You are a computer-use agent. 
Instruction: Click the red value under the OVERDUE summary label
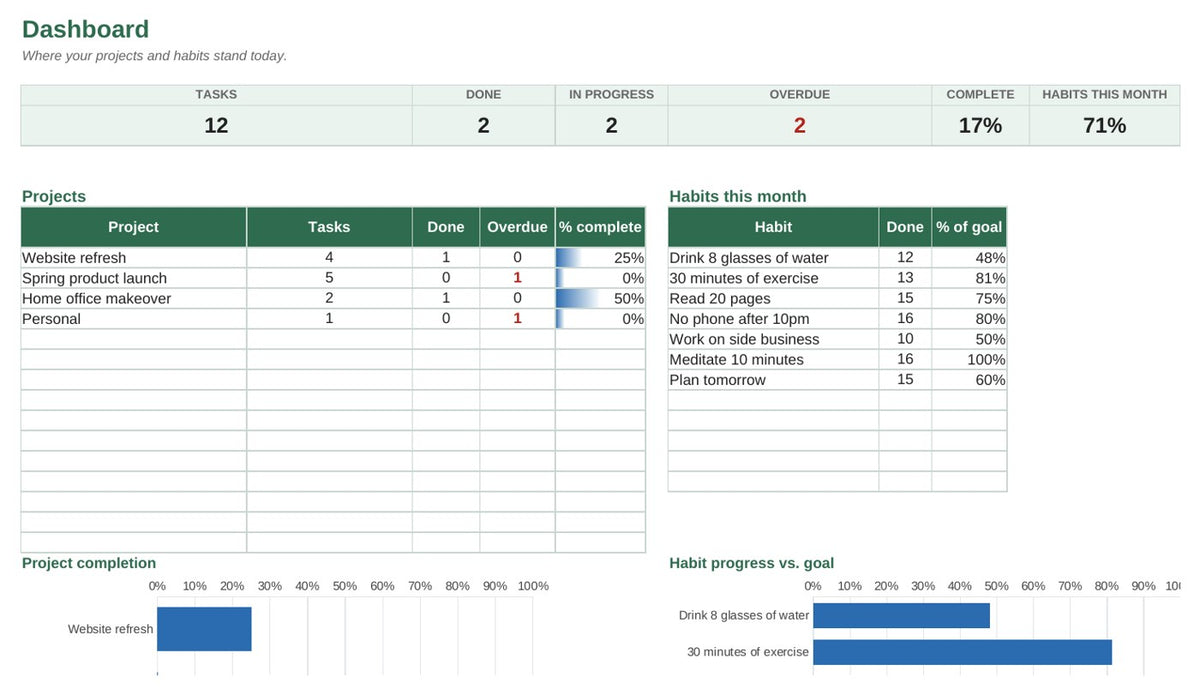799,125
